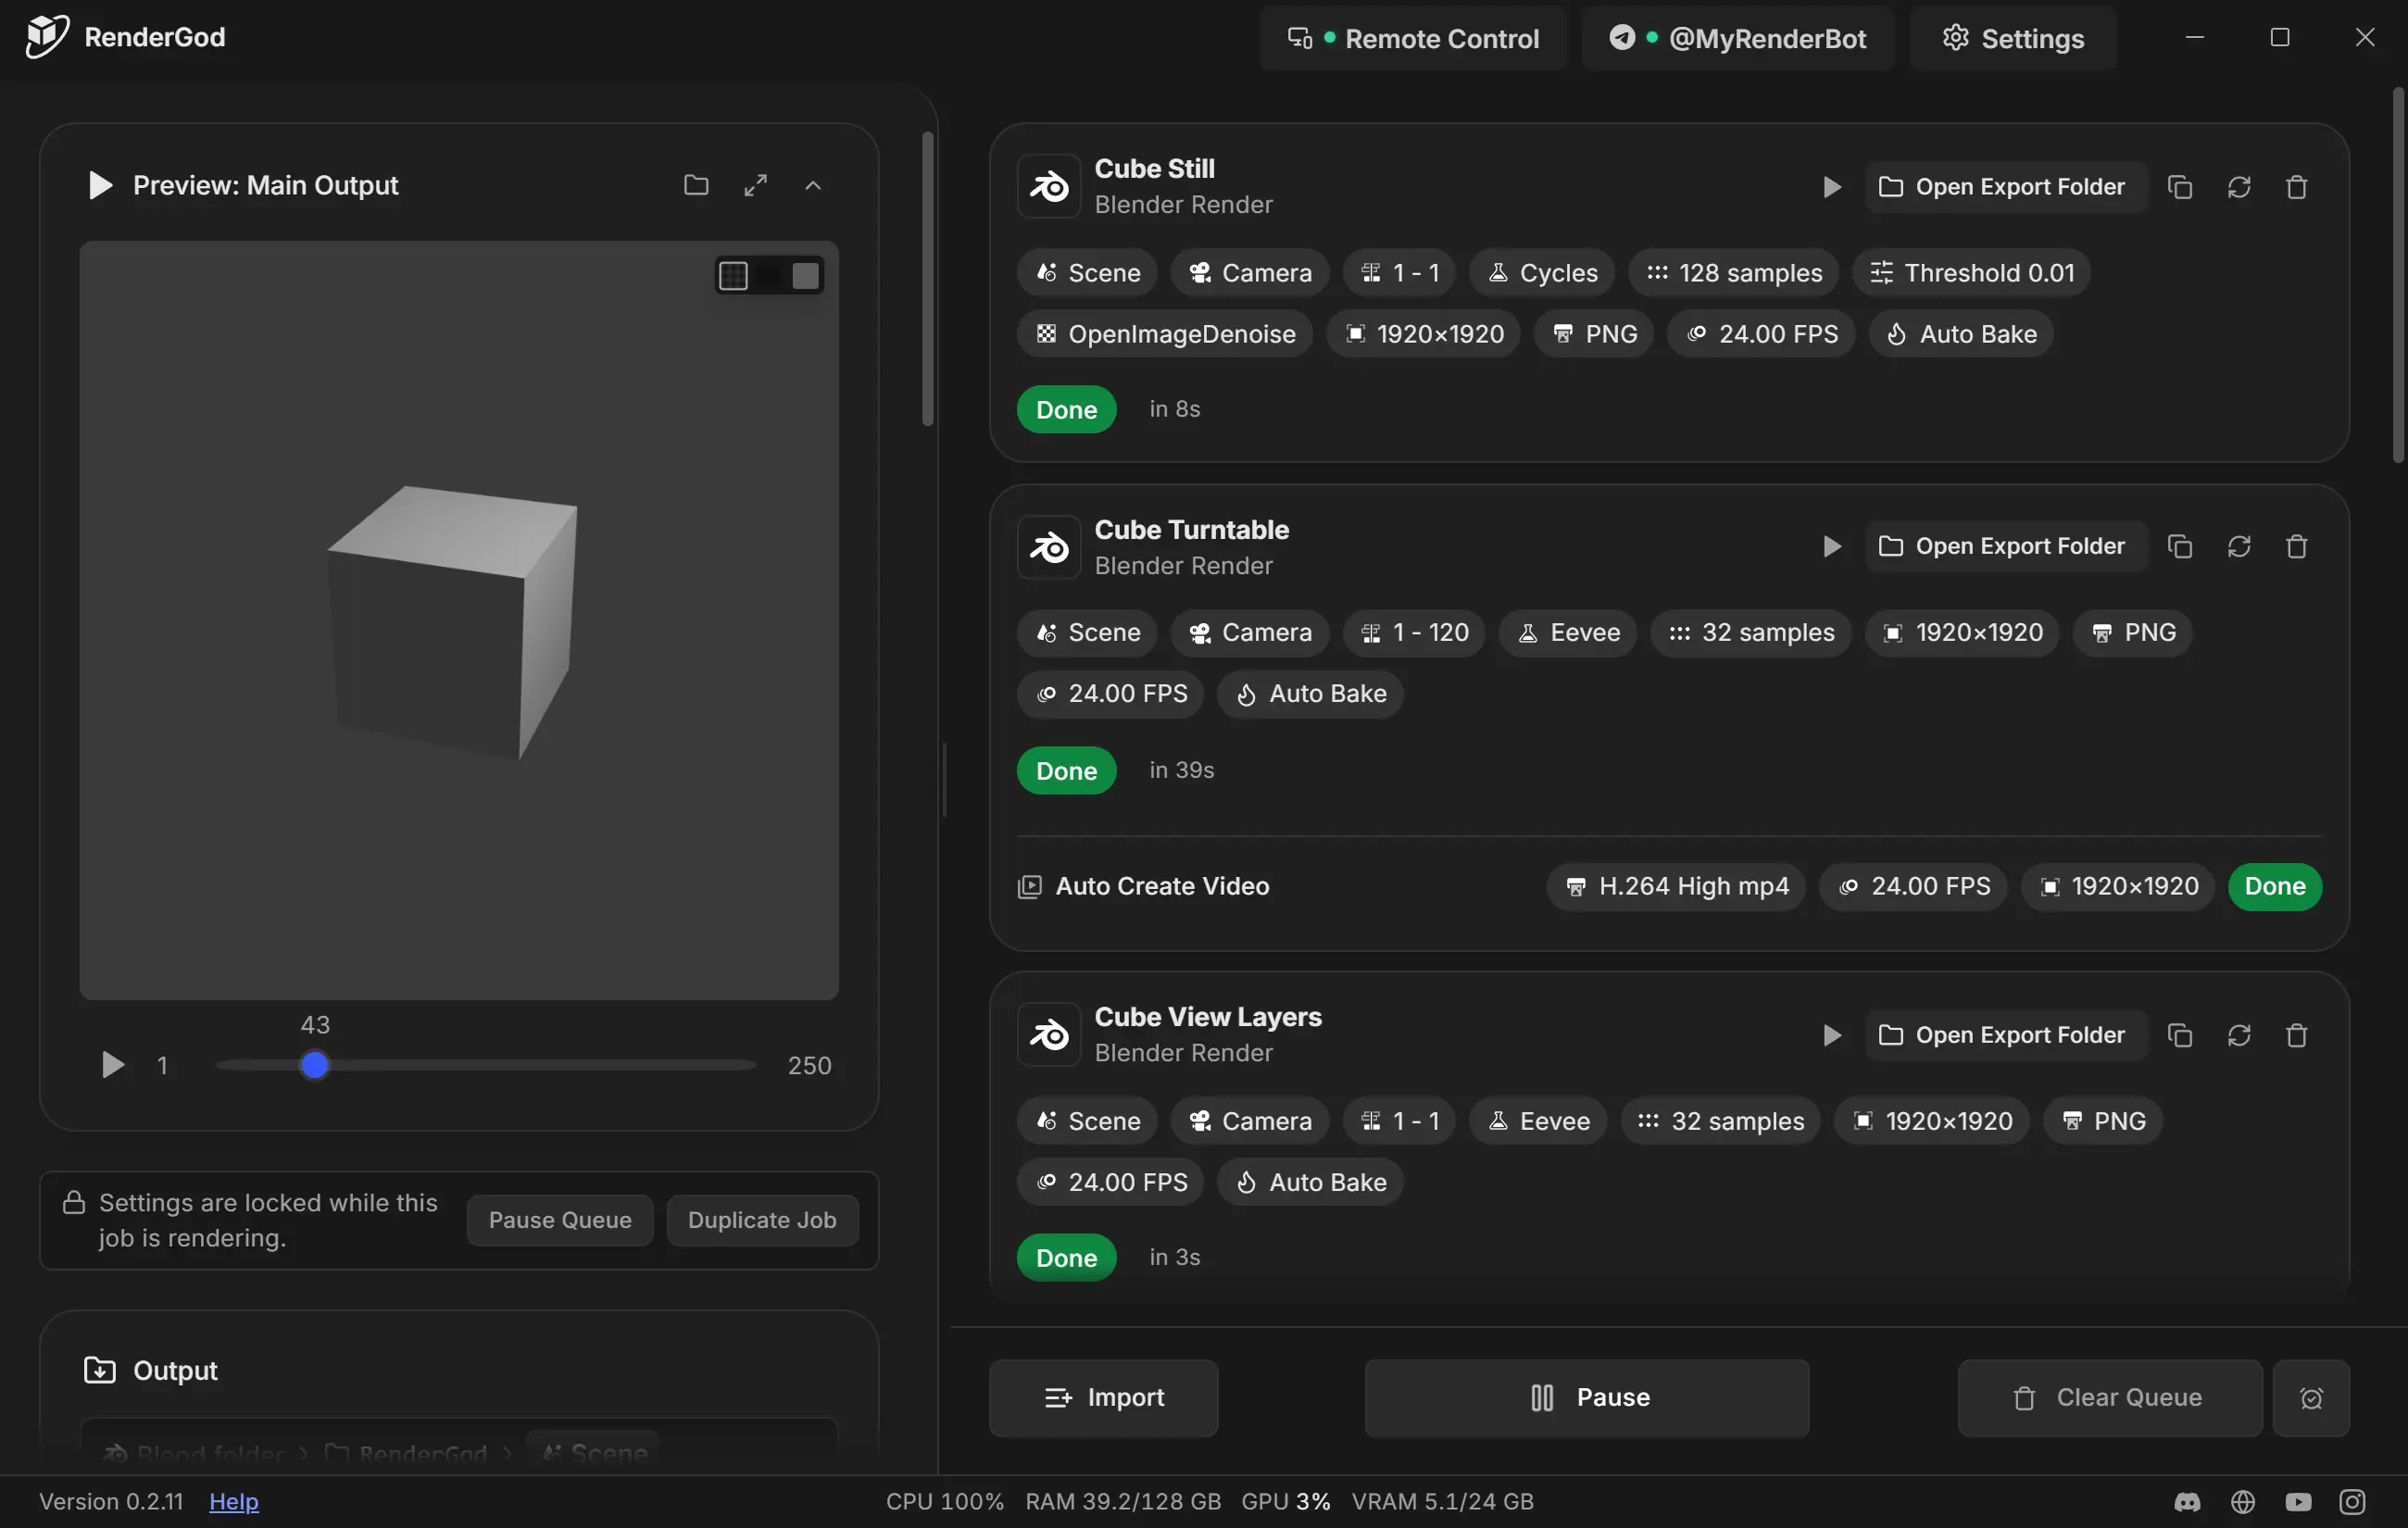Click the VRAM 5.1/24 GB status
2408x1528 pixels.
1442,1501
